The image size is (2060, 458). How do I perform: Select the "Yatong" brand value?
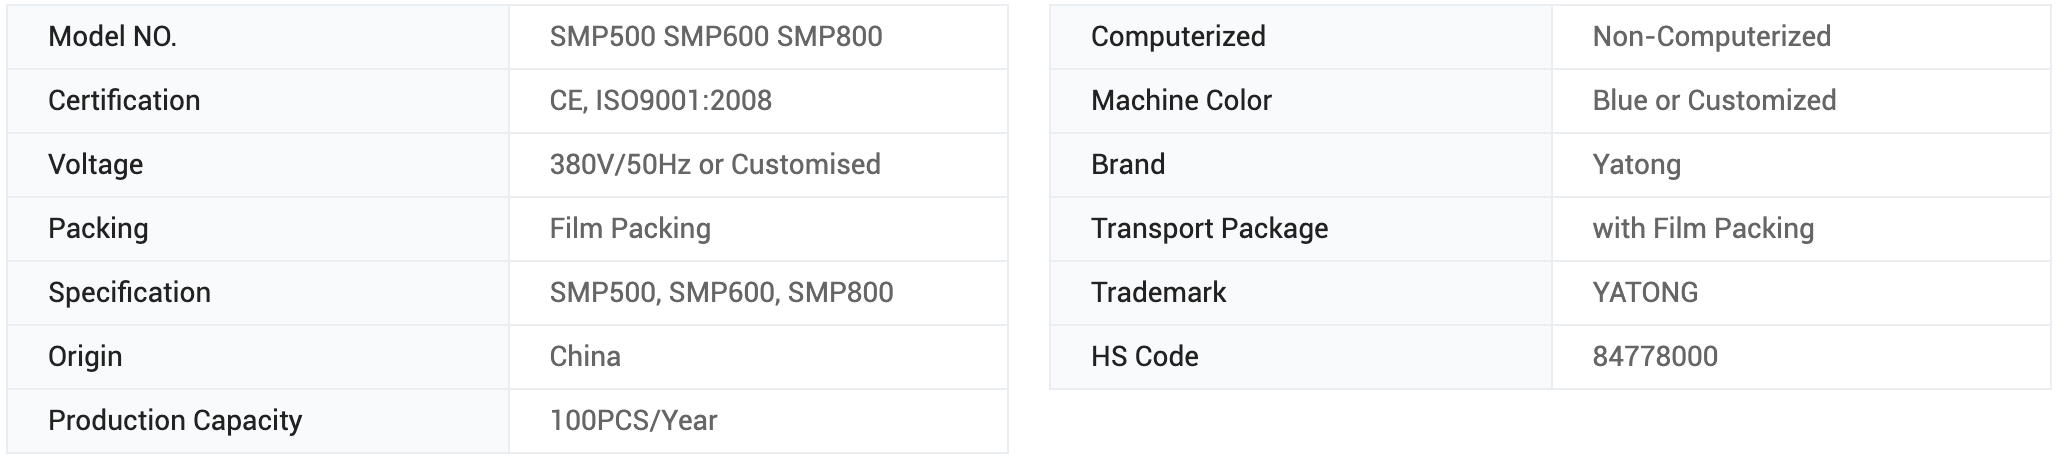click(x=1636, y=165)
